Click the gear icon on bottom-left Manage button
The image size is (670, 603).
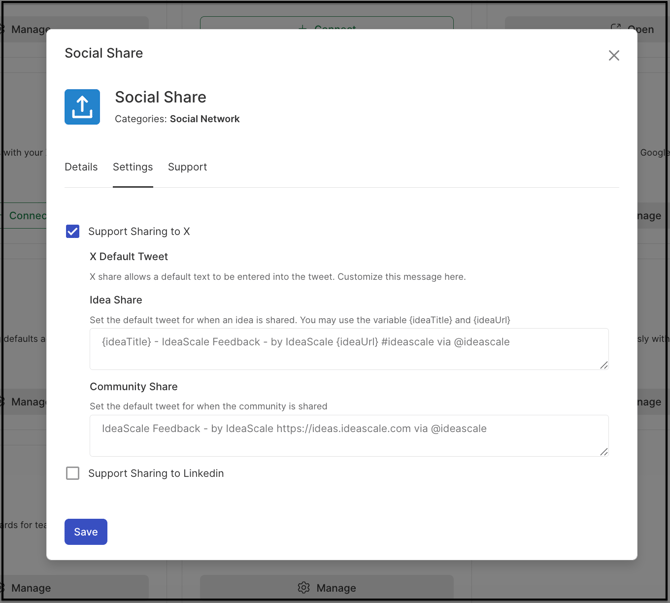[x=3, y=588]
